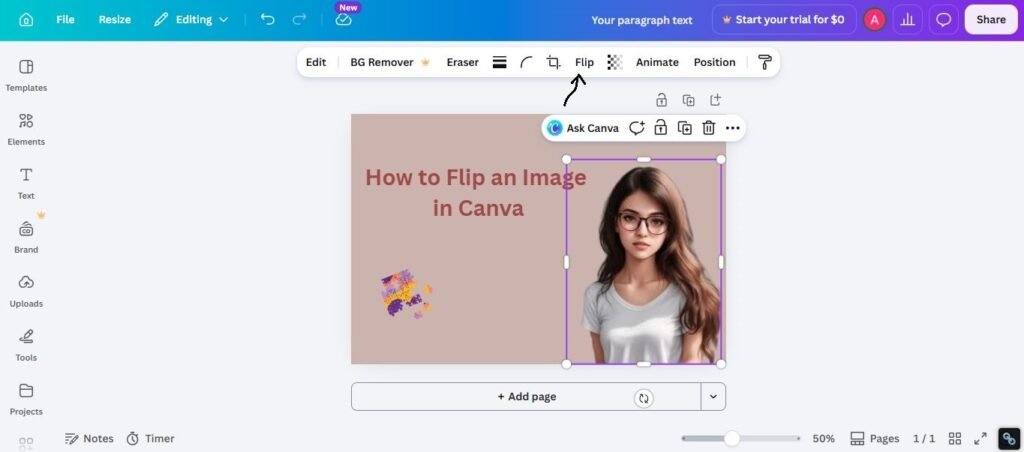Open the corner rounding icon

tap(526, 62)
